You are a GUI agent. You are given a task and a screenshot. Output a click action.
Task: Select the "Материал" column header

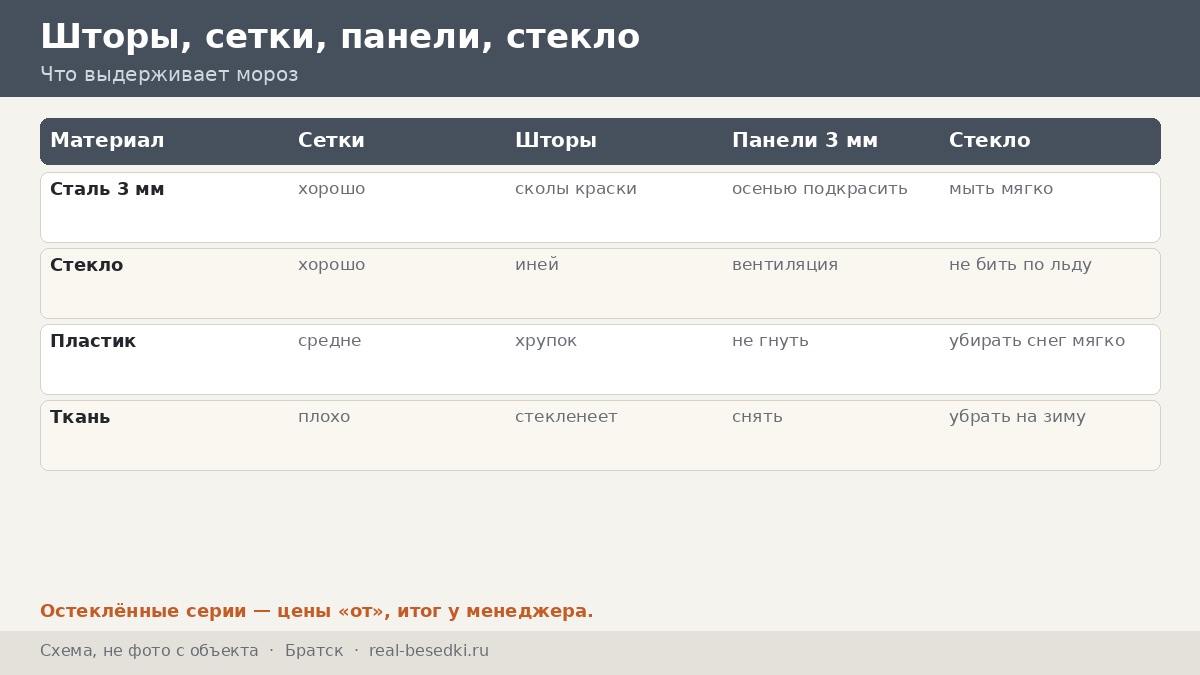click(107, 141)
